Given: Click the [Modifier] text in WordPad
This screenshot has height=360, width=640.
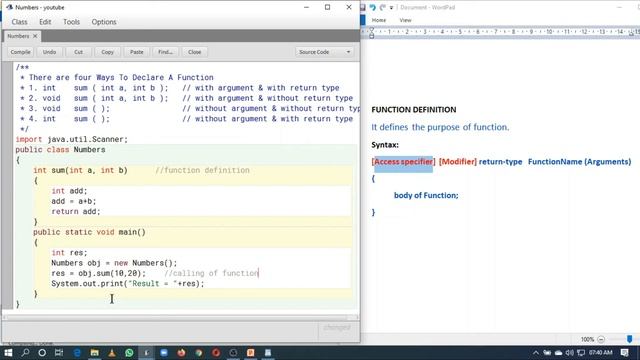Looking at the screenshot, I should coord(458,162).
